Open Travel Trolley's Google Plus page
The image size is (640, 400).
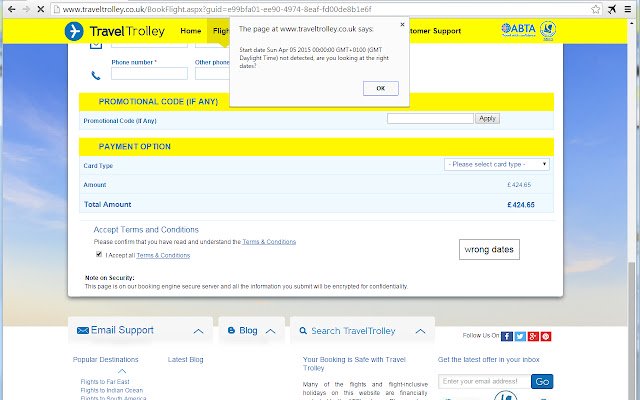click(x=533, y=336)
